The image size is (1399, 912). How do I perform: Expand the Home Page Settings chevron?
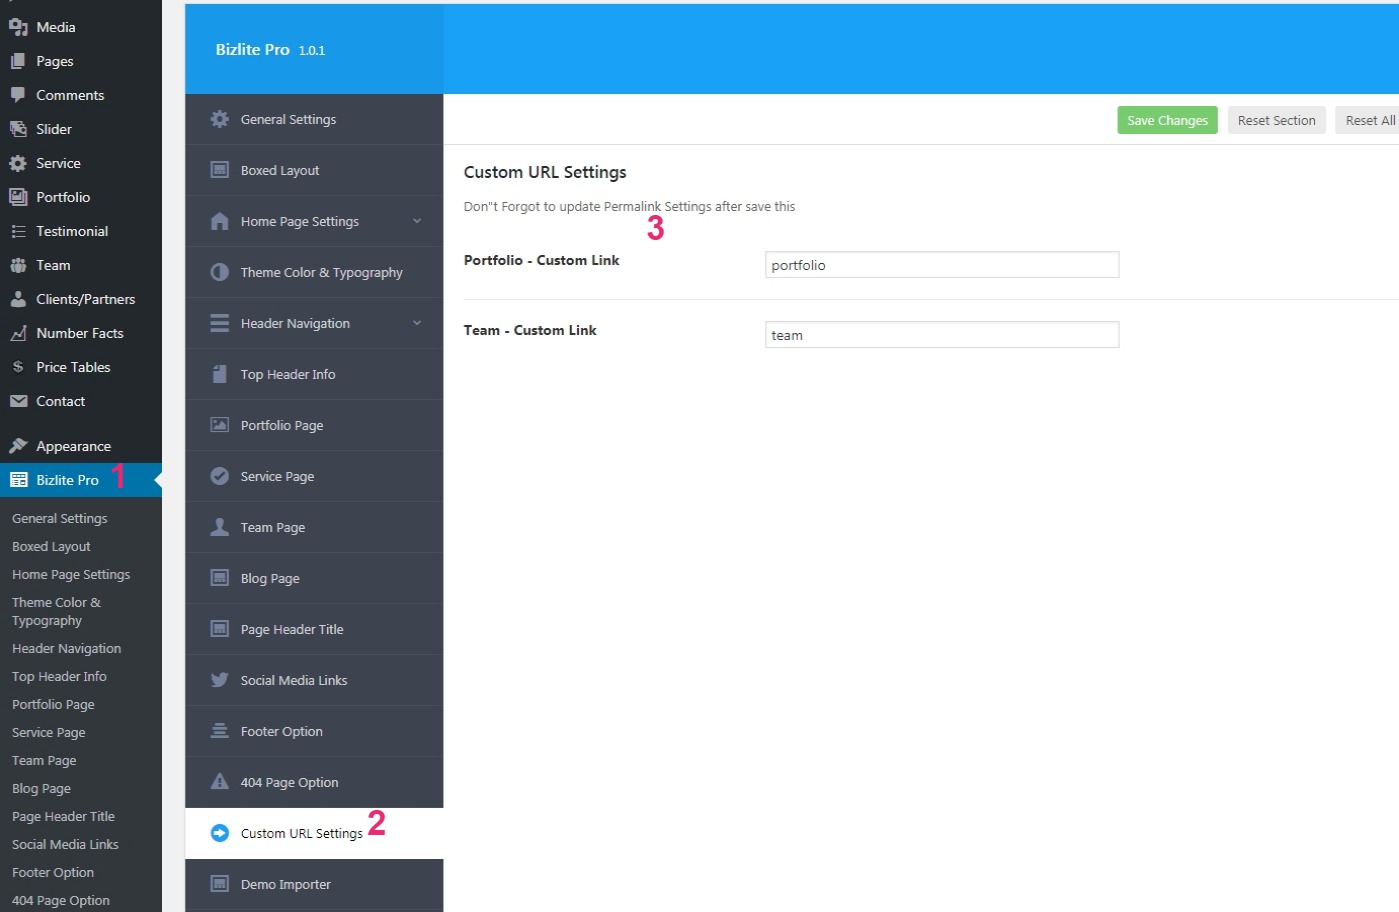pos(417,221)
